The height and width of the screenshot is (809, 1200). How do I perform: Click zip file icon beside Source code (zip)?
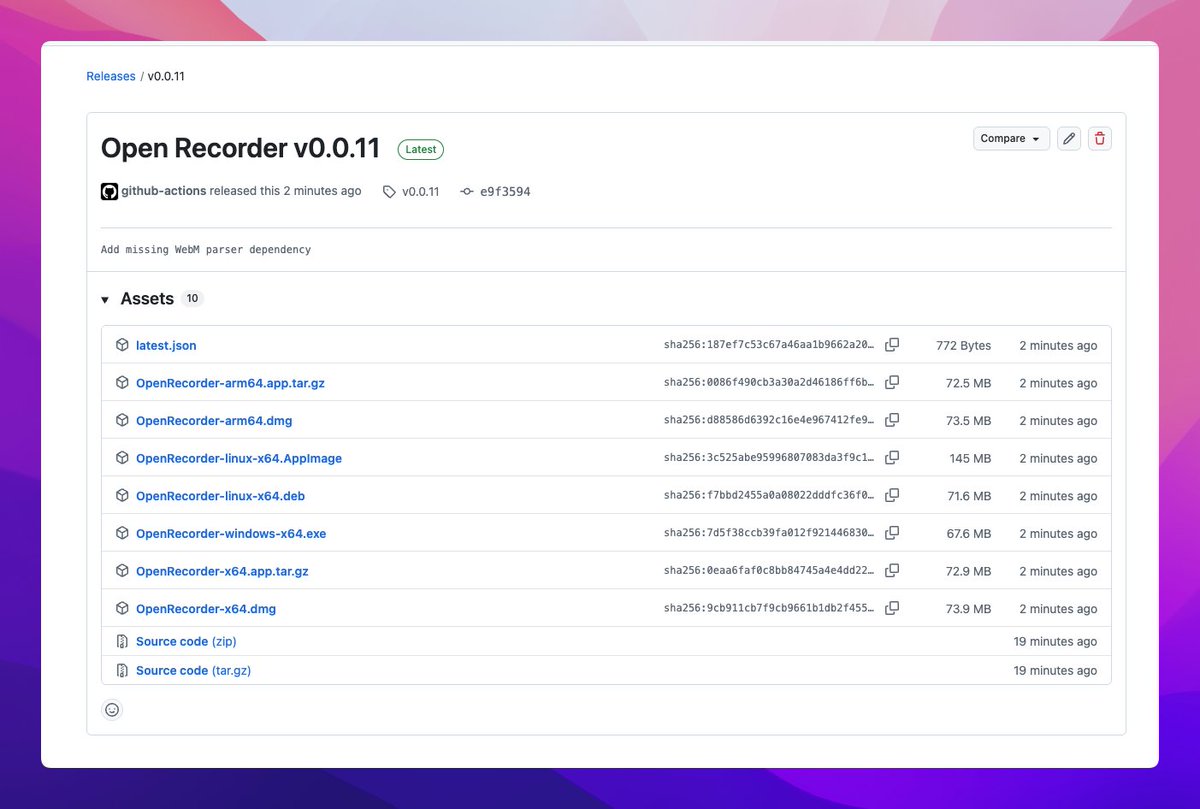tap(122, 641)
